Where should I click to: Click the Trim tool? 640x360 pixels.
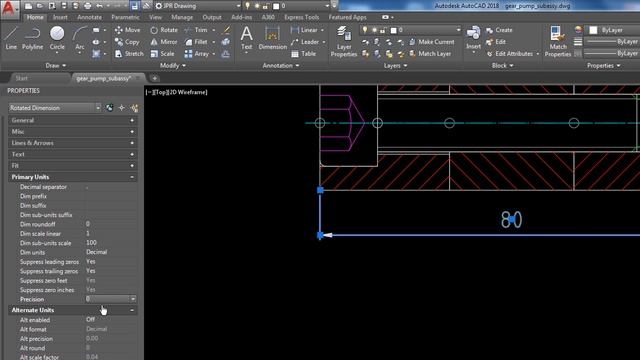[196, 30]
